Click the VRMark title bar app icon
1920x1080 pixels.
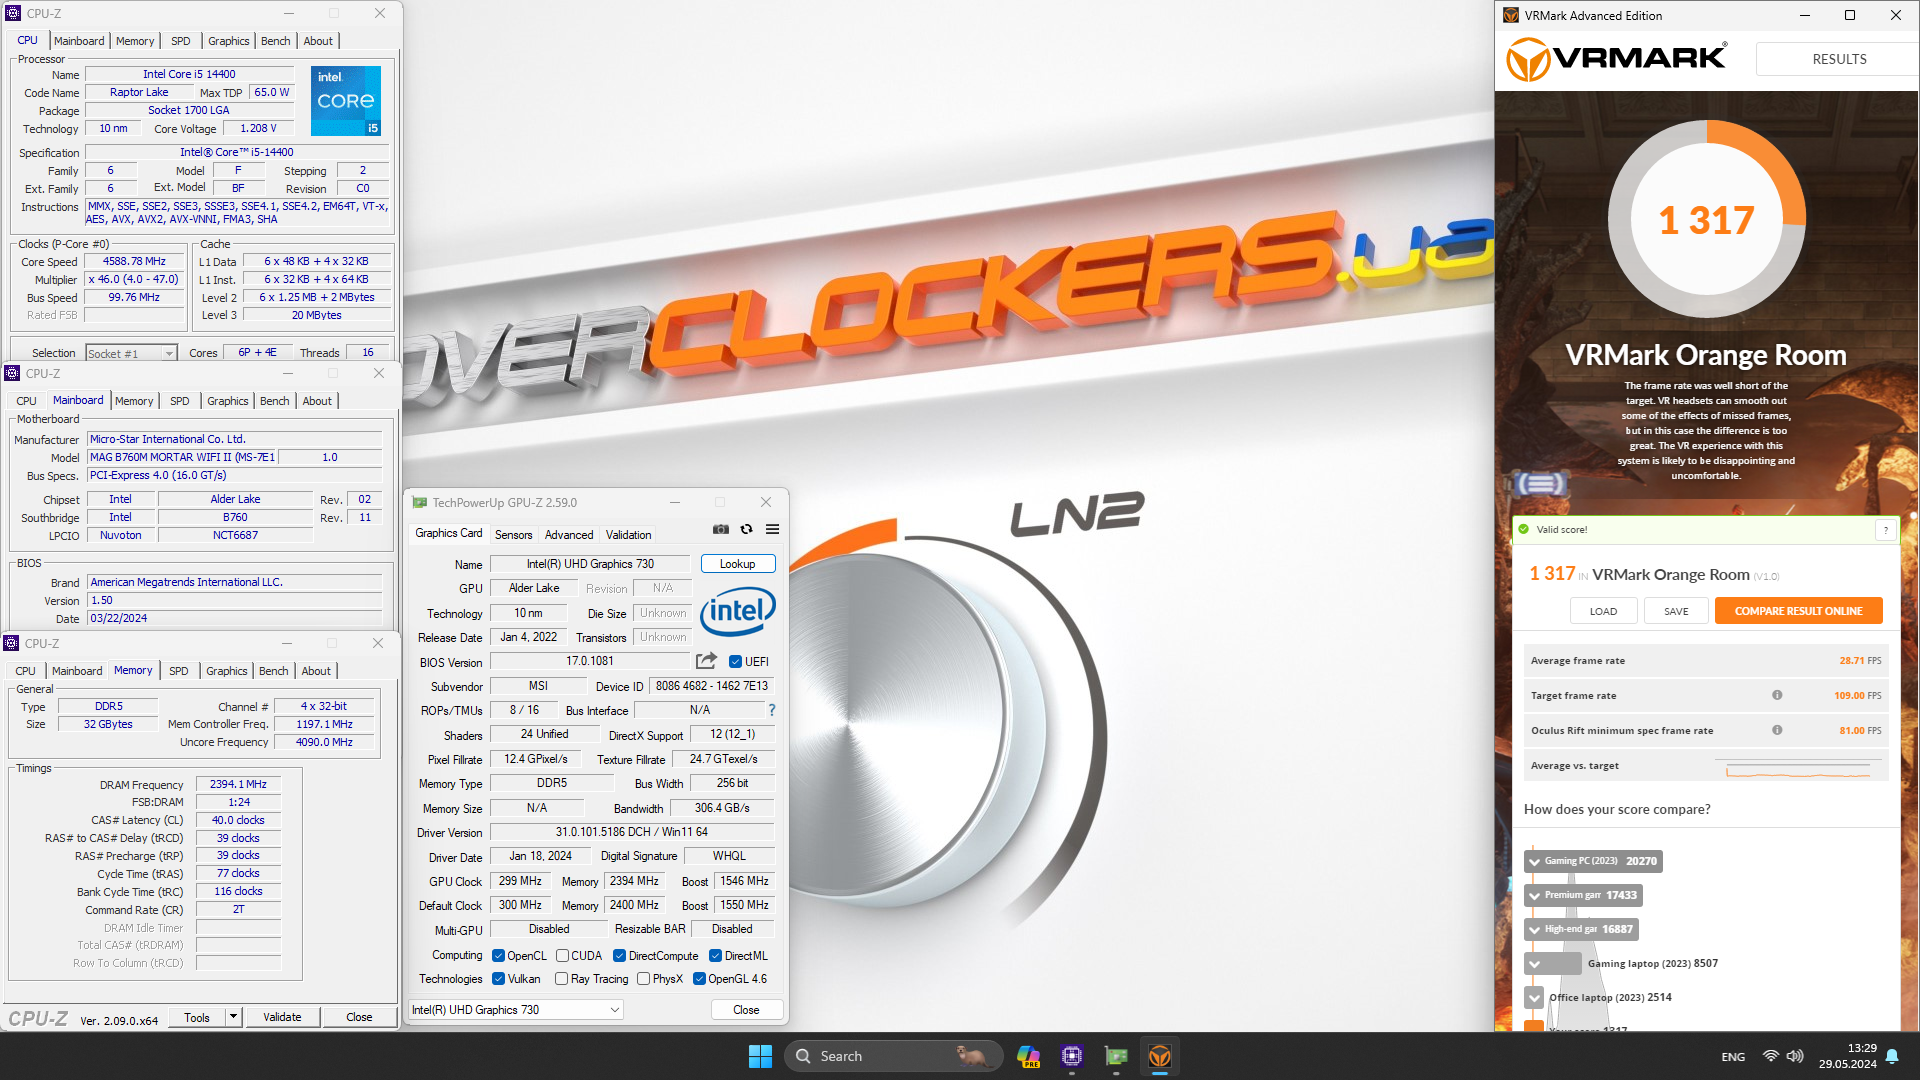pyautogui.click(x=1511, y=15)
